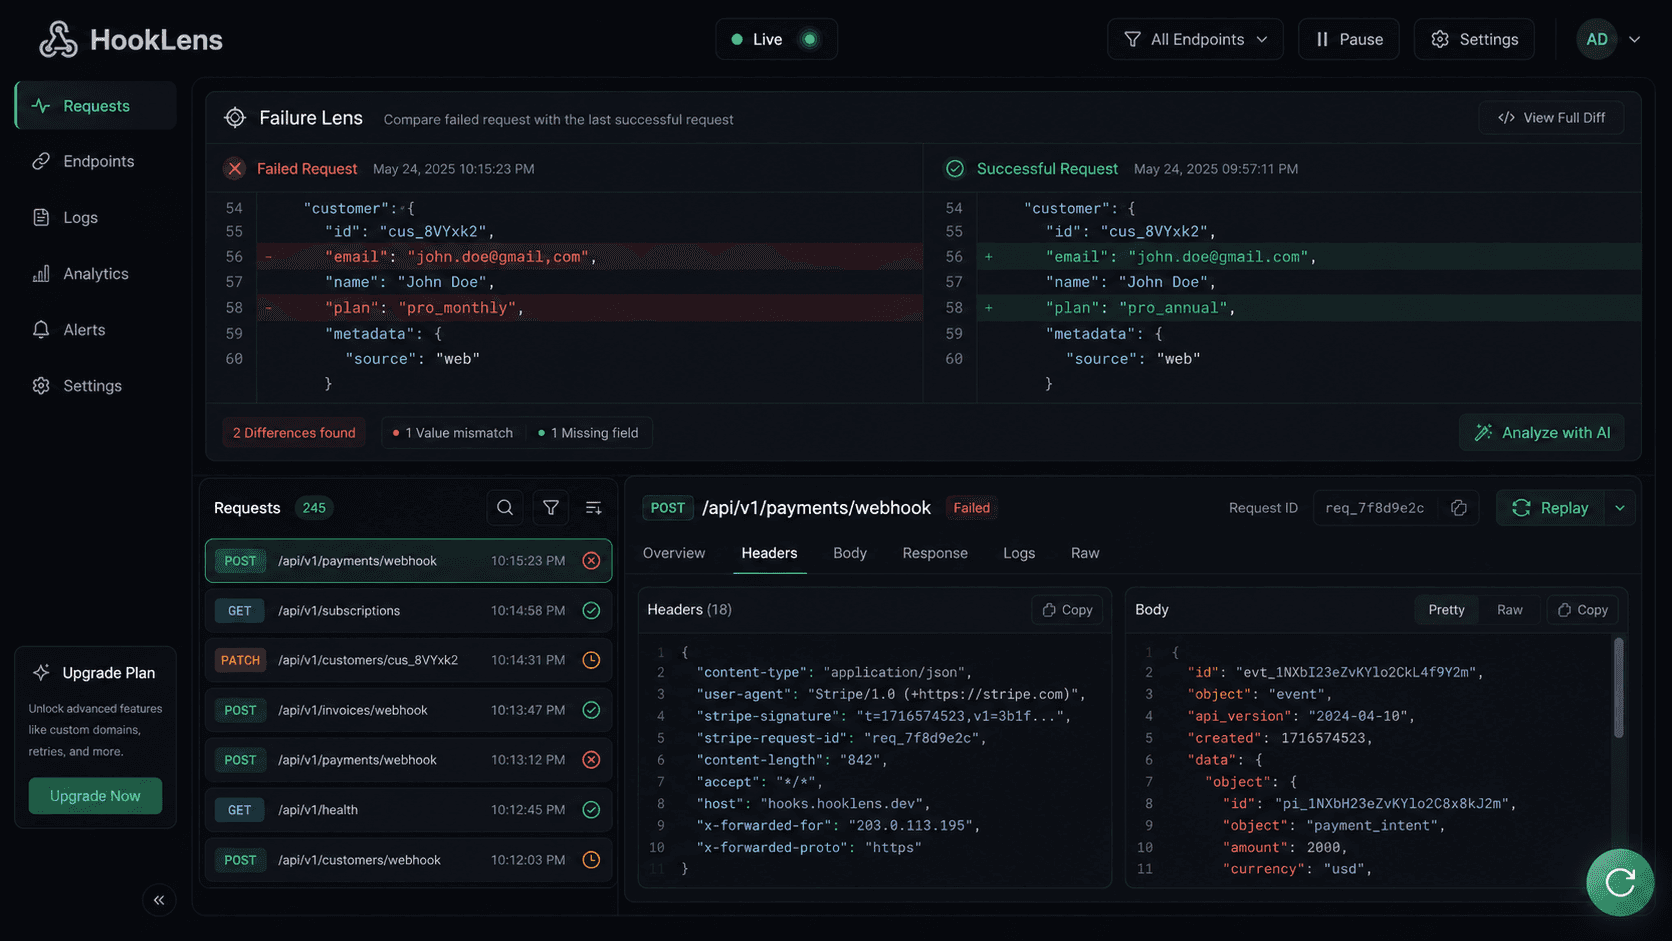Click the Upgrade Plan sparkle icon
The height and width of the screenshot is (941, 1672).
(x=41, y=673)
